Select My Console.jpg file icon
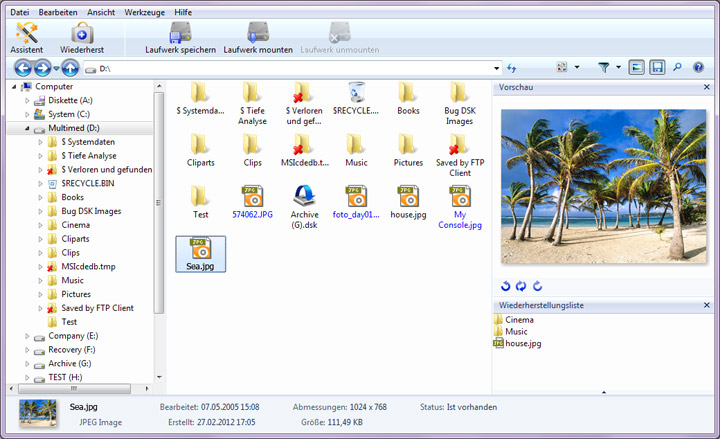The height and width of the screenshot is (439, 720). [x=460, y=207]
